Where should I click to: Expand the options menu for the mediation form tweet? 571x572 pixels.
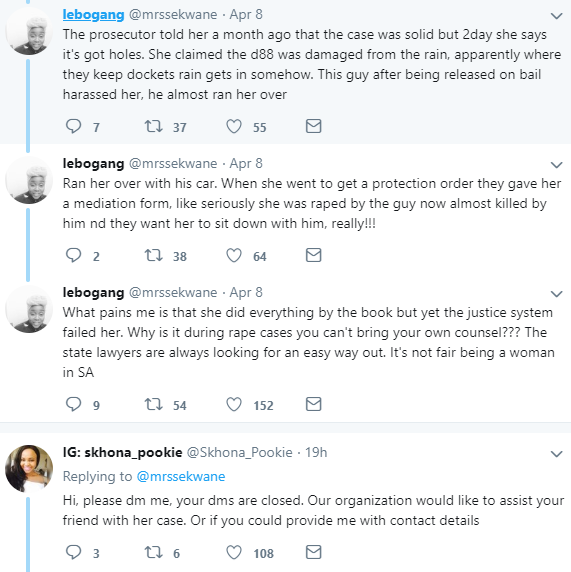556,165
